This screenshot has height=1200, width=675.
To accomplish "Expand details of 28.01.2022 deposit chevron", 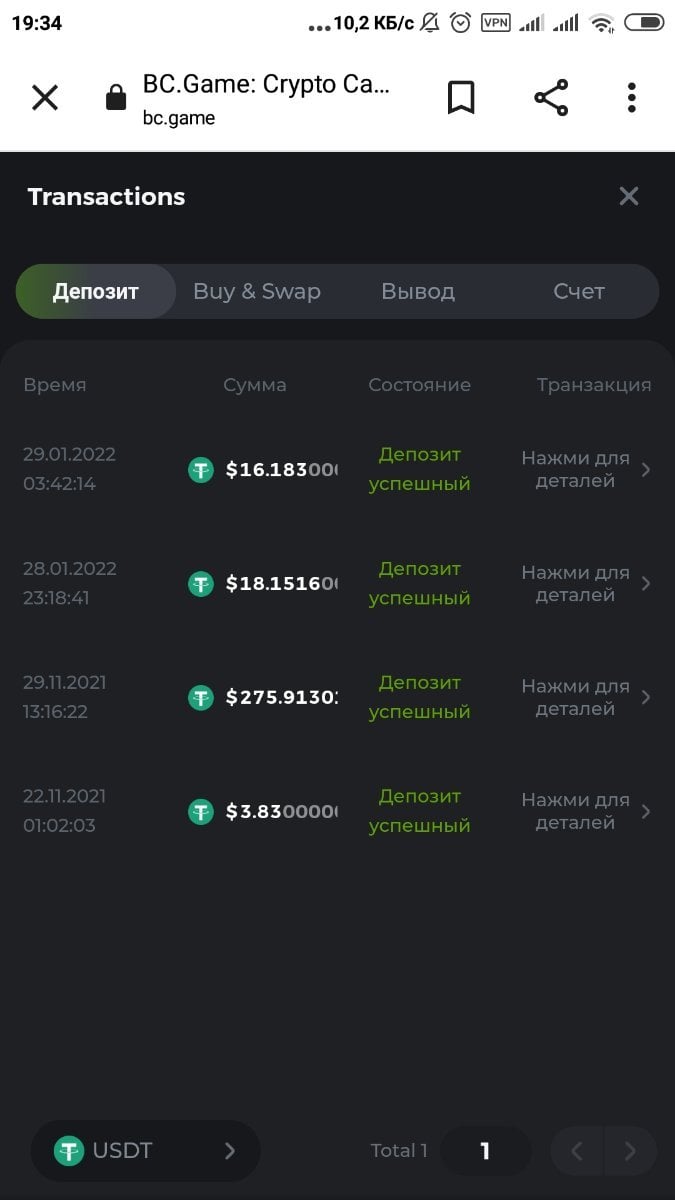I will tap(646, 584).
